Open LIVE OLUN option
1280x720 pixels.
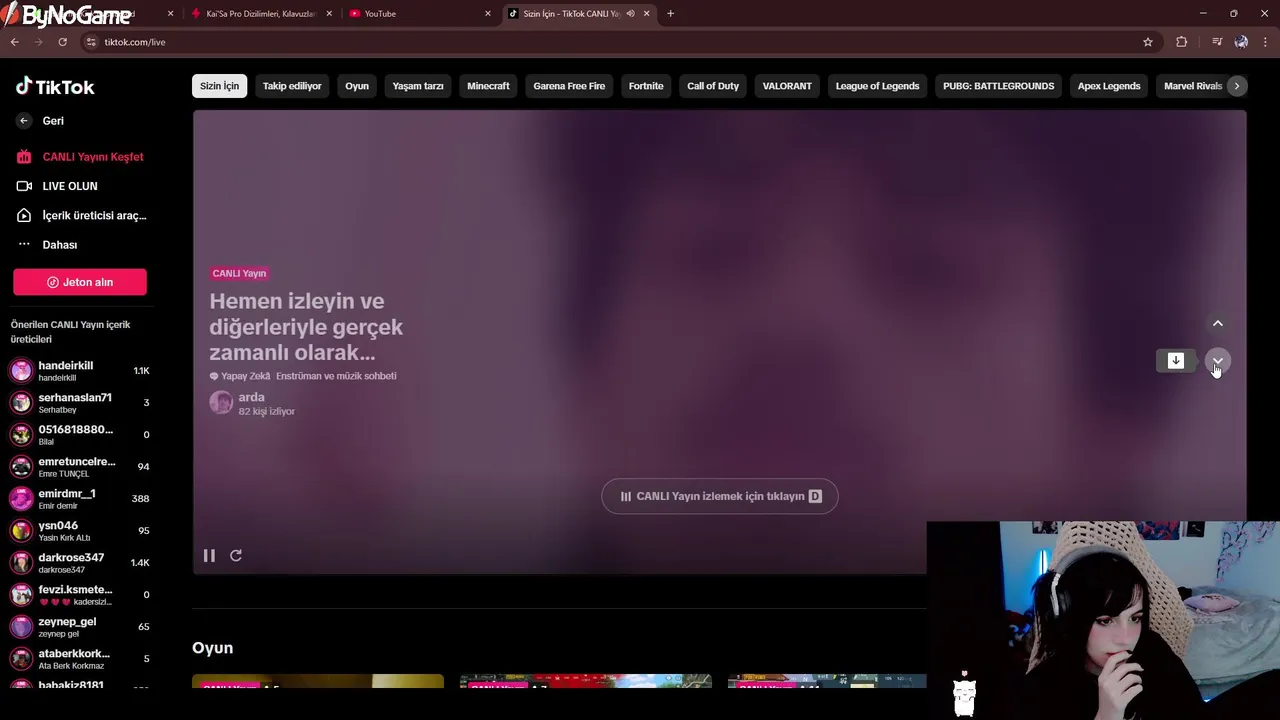[57, 186]
